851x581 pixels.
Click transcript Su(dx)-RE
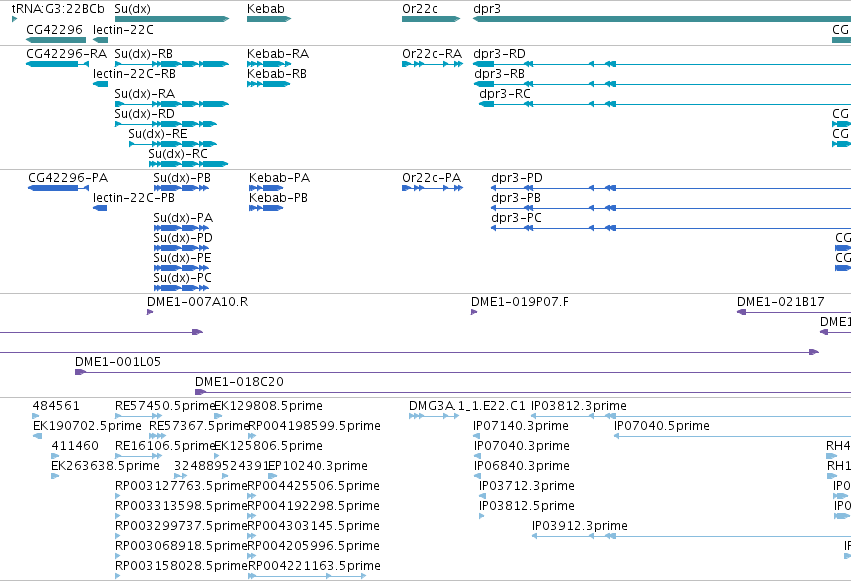[x=173, y=144]
